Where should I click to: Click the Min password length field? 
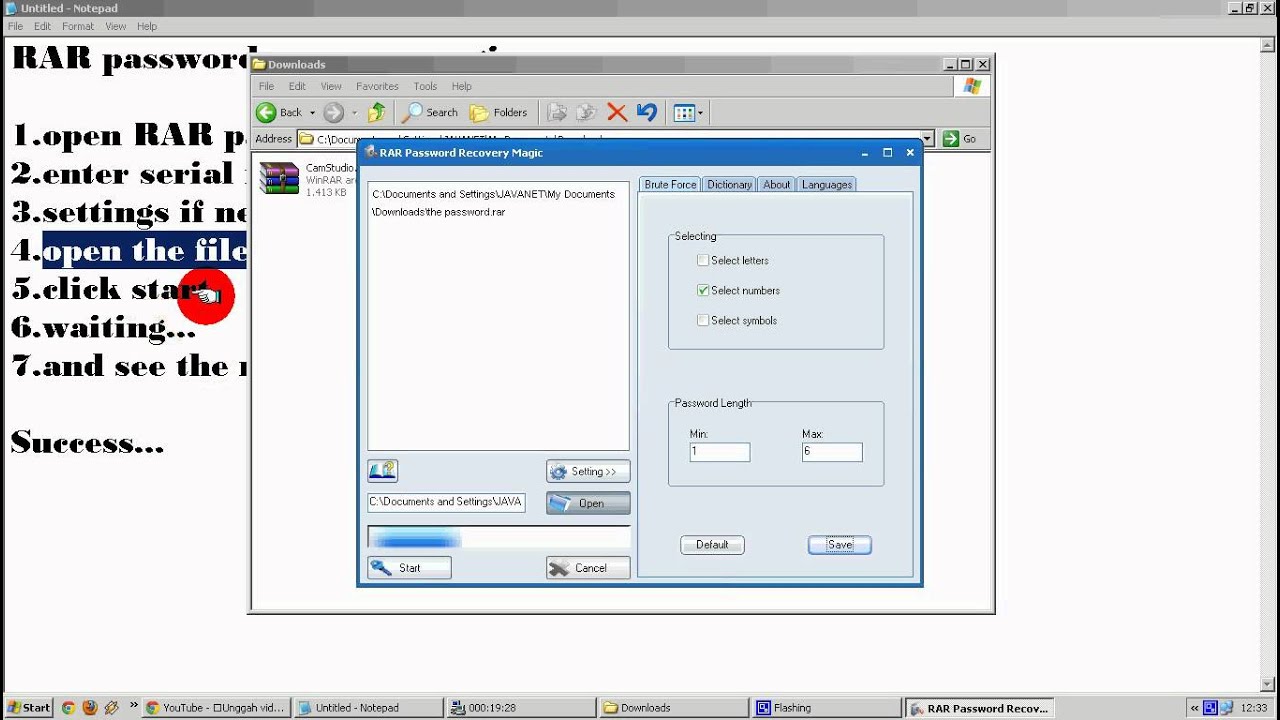pyautogui.click(x=720, y=452)
